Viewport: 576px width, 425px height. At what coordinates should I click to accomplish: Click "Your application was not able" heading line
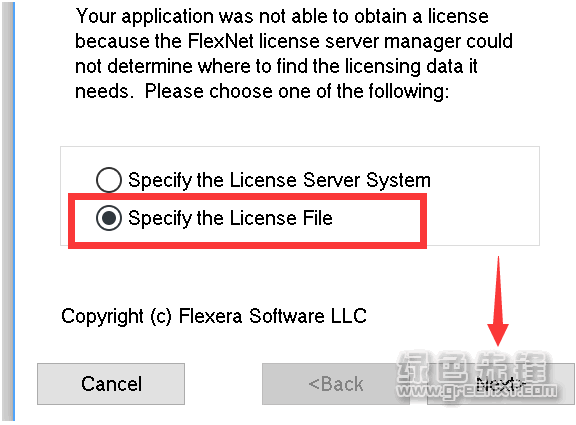pos(282,16)
